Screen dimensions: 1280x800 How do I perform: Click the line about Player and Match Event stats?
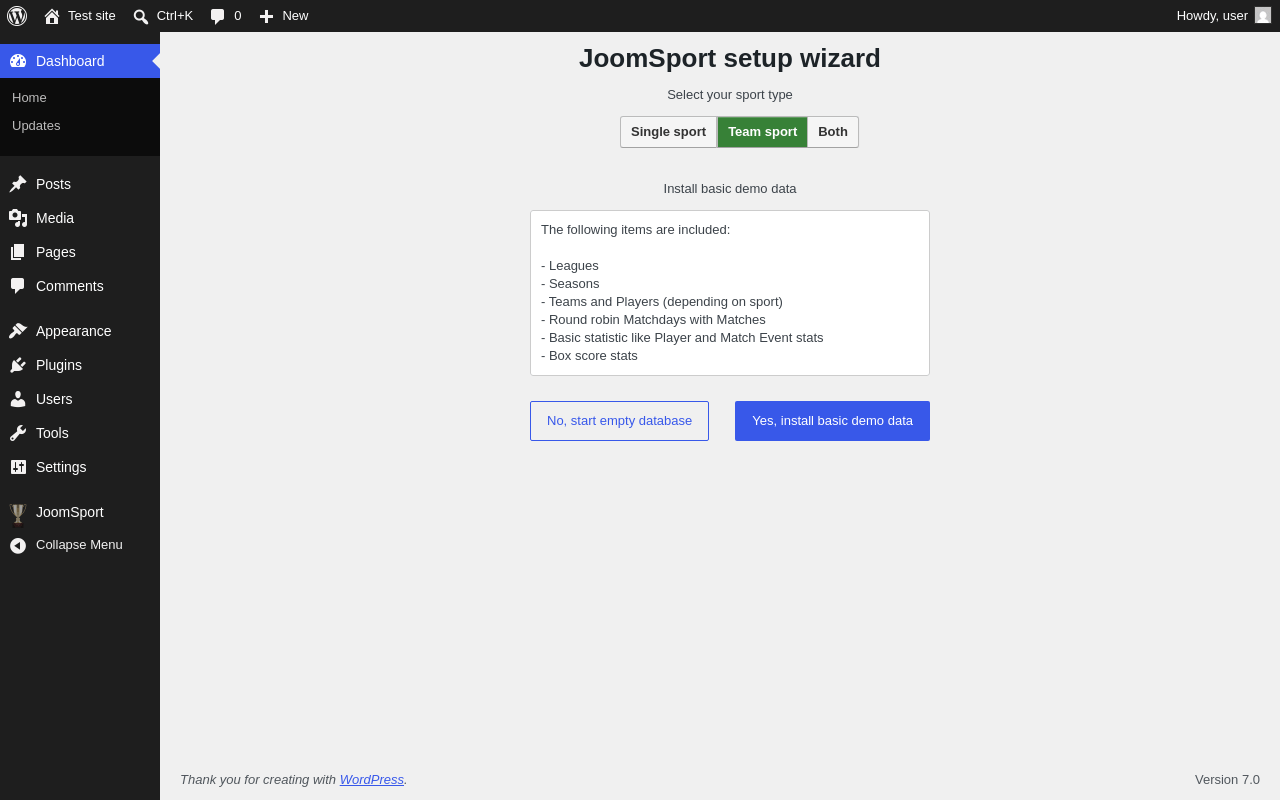coord(682,338)
